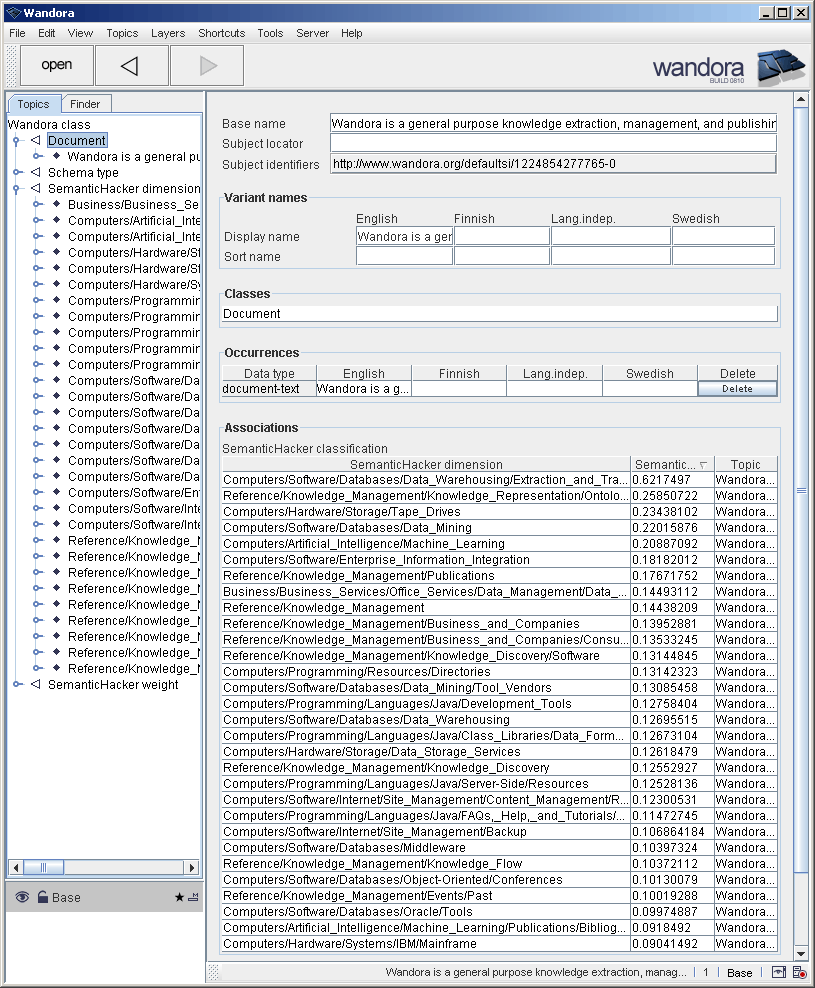Click the Subject locator input field

pyautogui.click(x=553, y=143)
